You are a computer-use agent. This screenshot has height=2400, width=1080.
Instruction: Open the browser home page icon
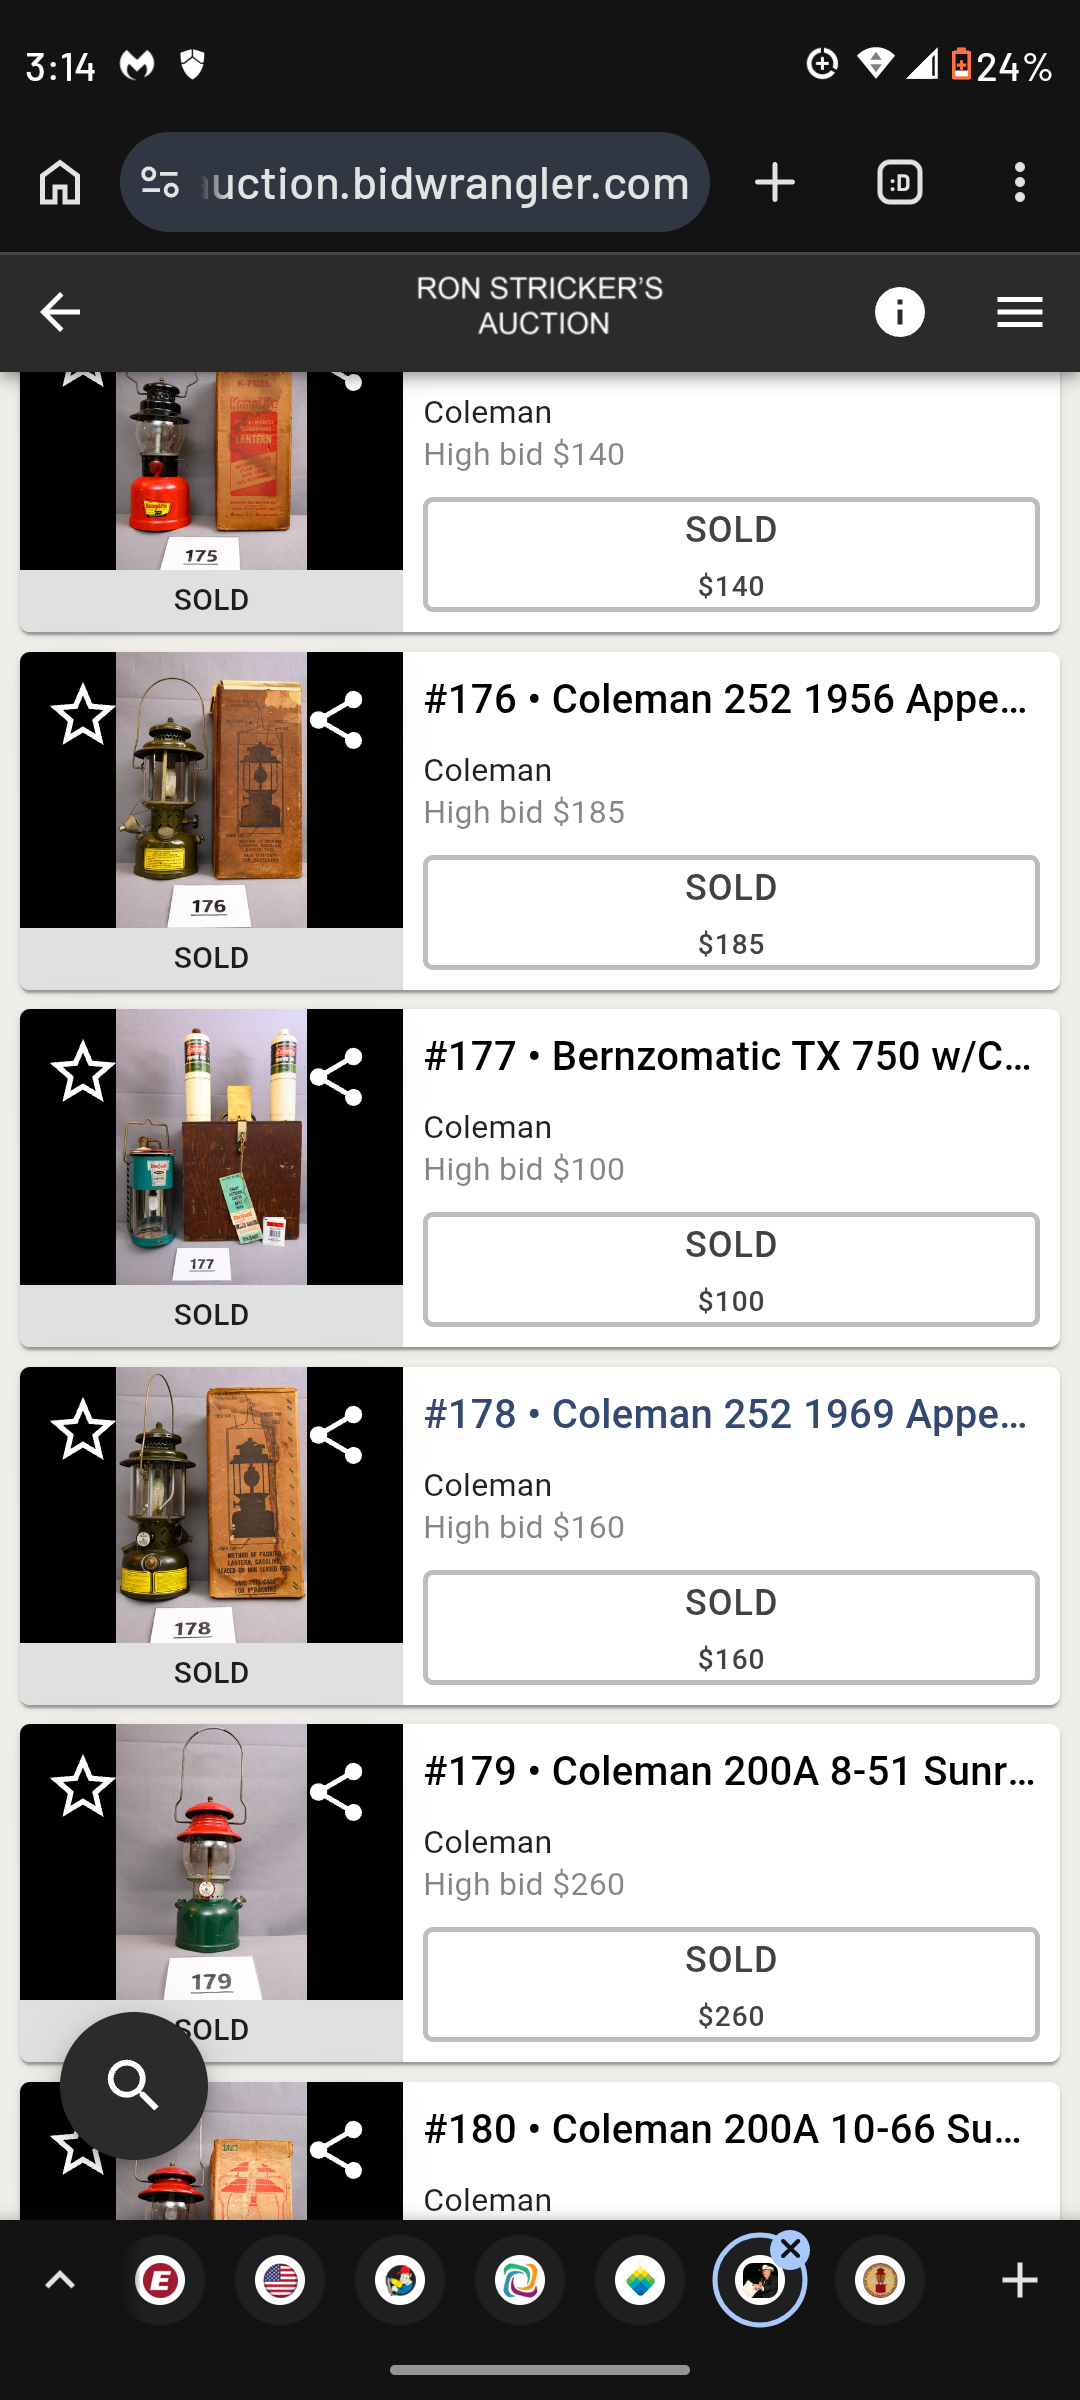pyautogui.click(x=60, y=183)
